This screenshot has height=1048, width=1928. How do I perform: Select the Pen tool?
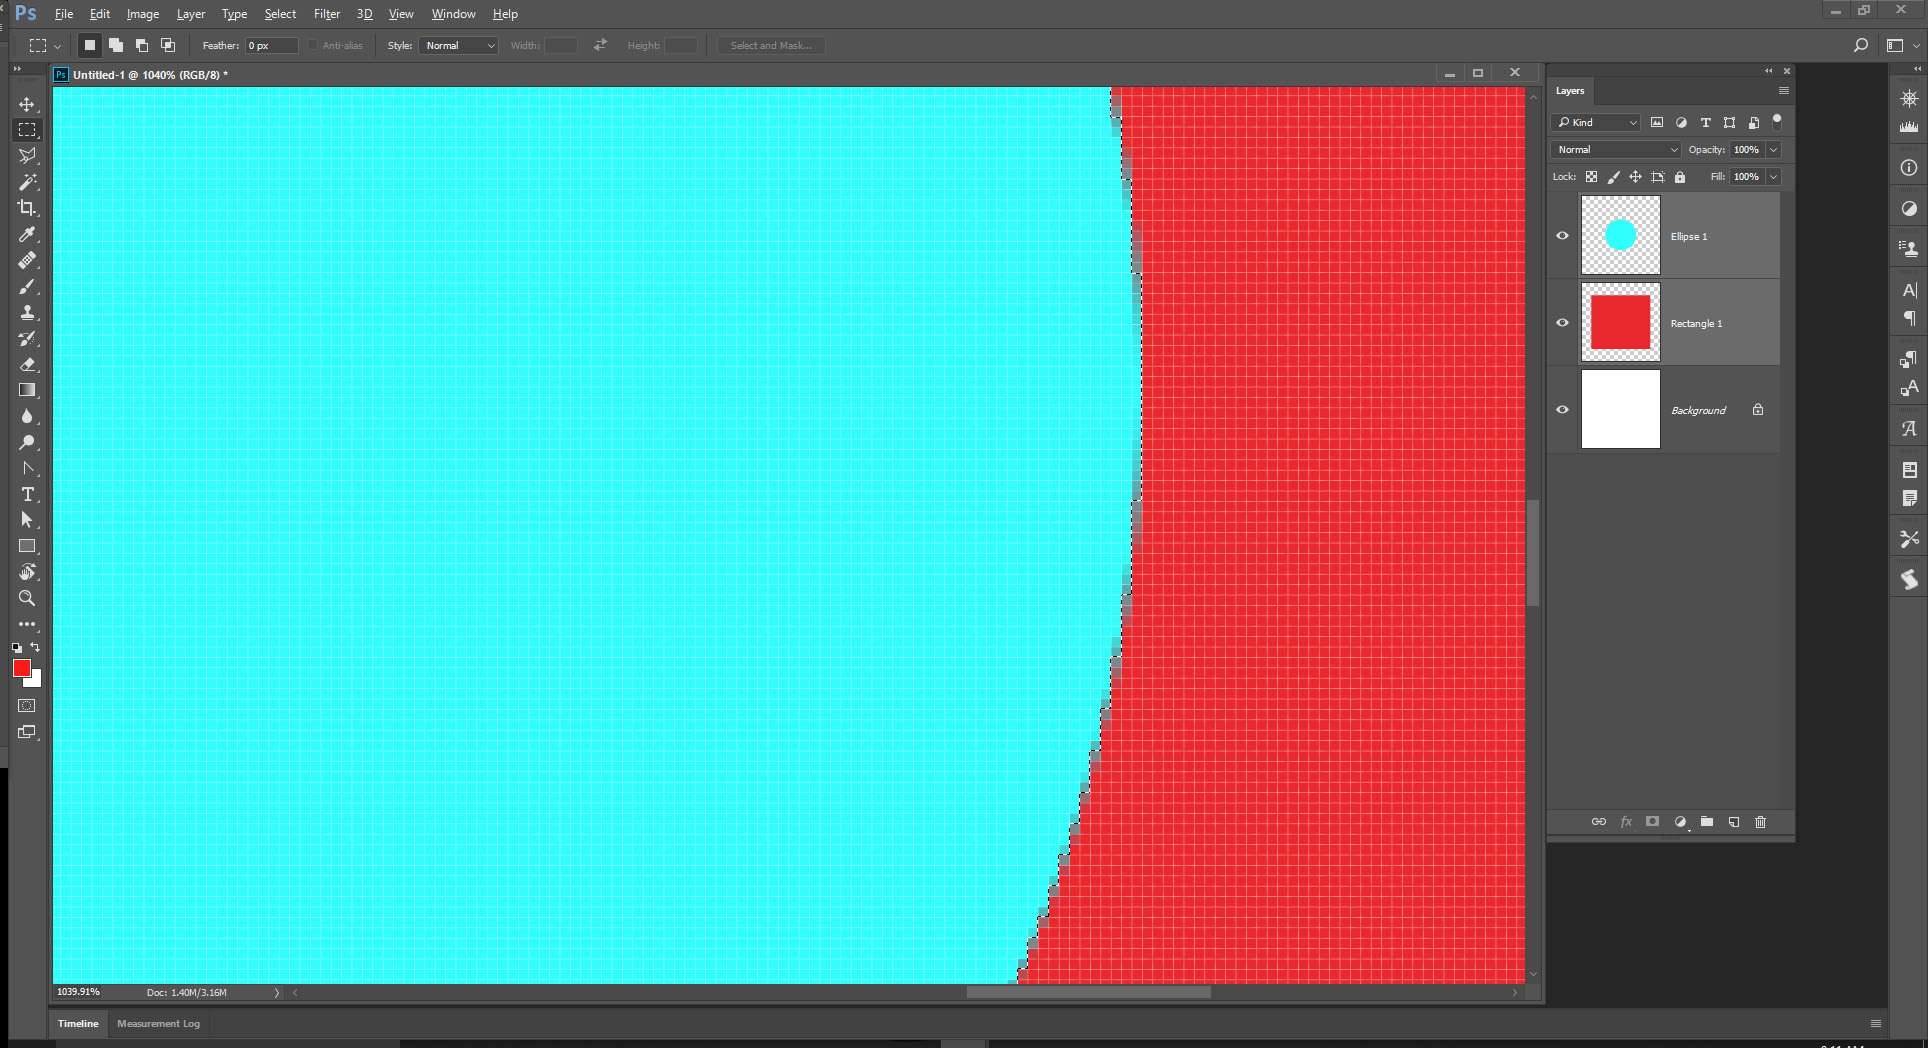pos(27,468)
